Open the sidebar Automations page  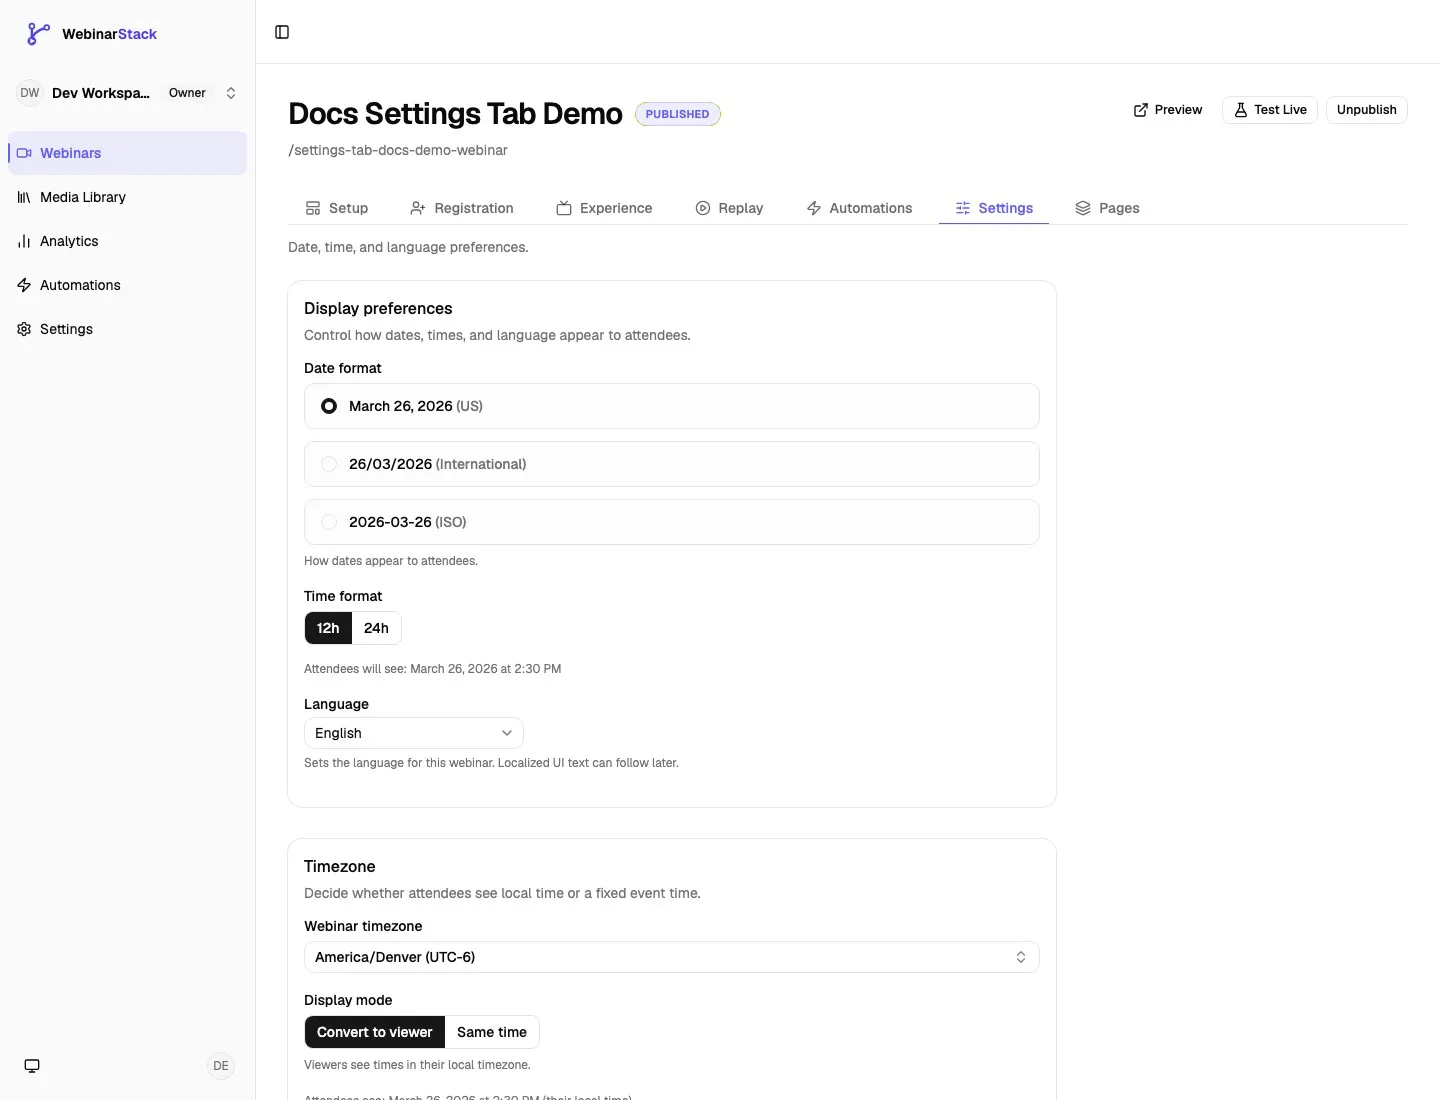(127, 285)
